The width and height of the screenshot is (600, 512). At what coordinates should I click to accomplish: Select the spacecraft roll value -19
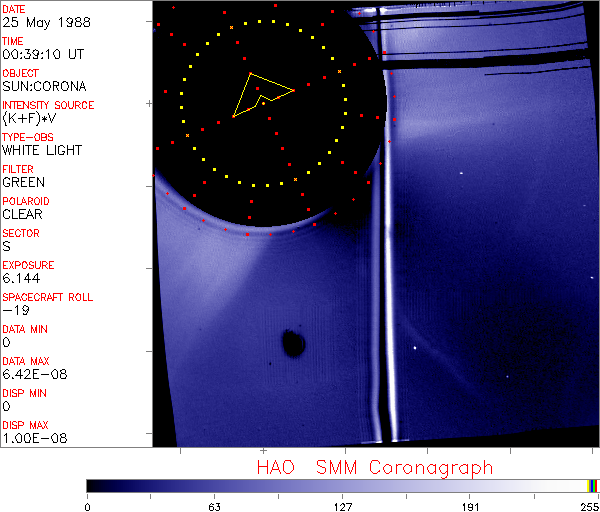(x=15, y=310)
